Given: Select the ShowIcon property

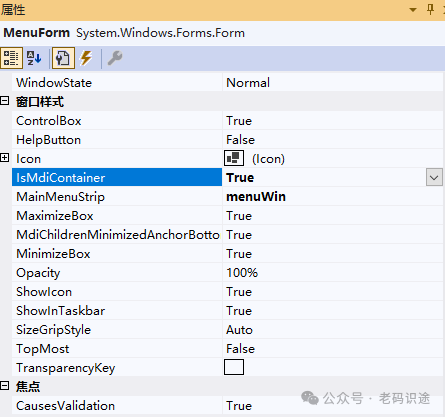Looking at the screenshot, I should pos(44,292).
